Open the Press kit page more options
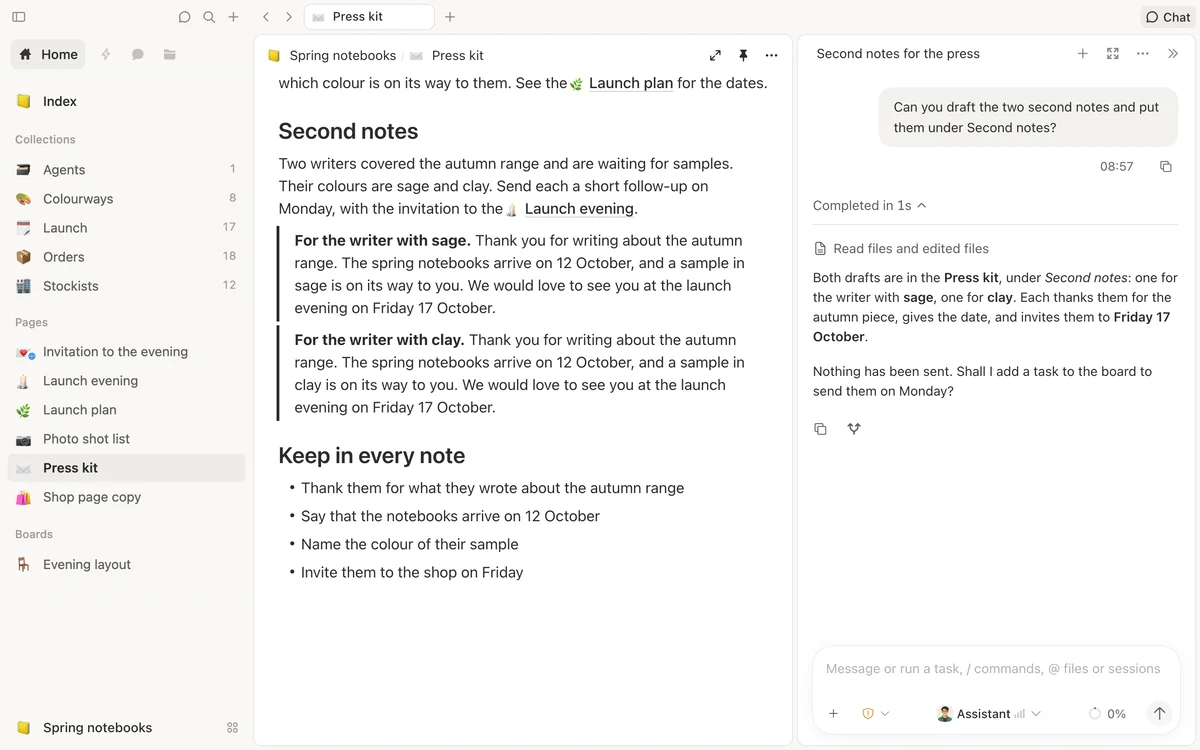Screen dimensions: 1200x750 tap(771, 56)
